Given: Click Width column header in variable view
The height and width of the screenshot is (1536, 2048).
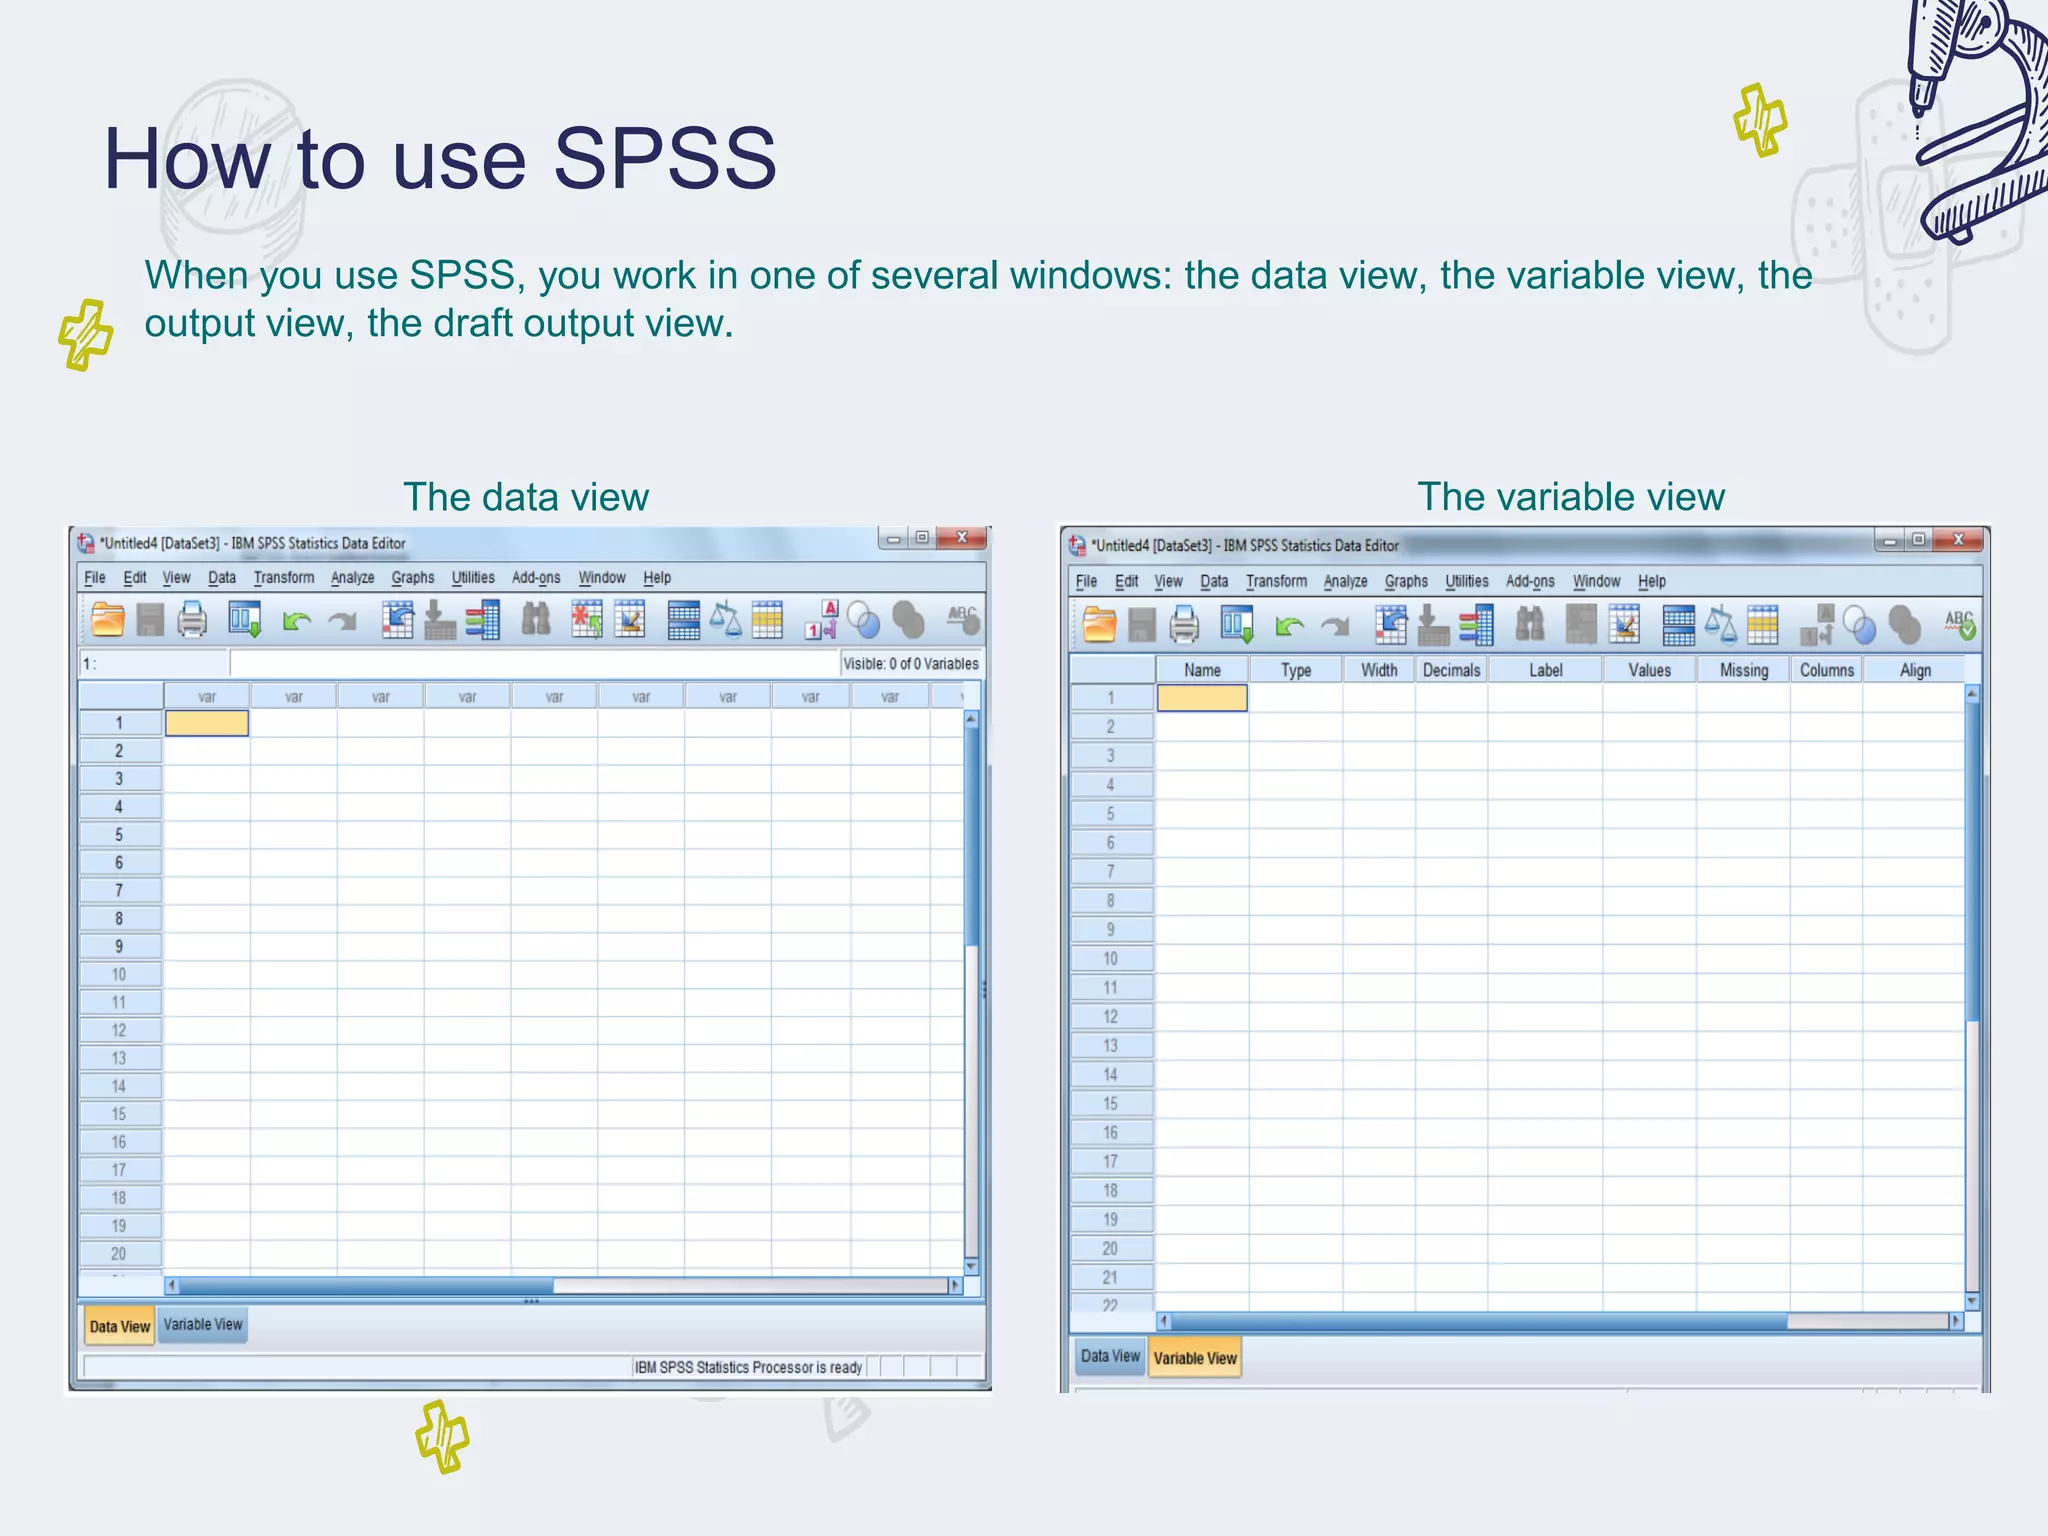Looking at the screenshot, I should click(x=1379, y=670).
